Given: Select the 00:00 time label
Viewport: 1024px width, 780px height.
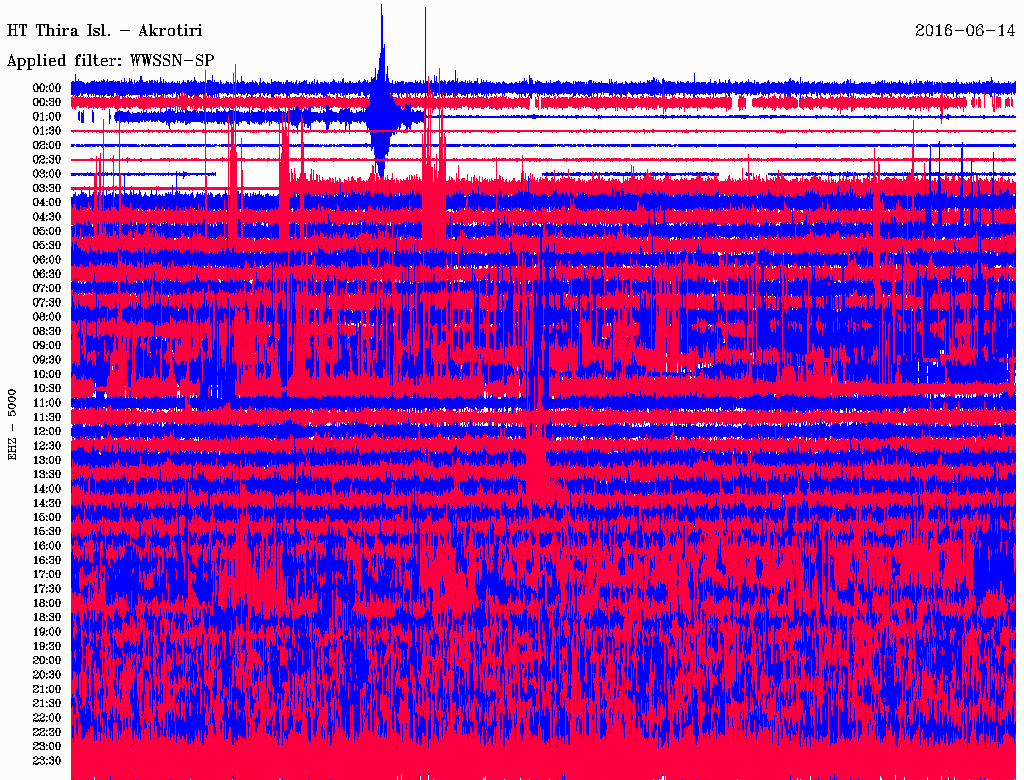Looking at the screenshot, I should coord(47,88).
